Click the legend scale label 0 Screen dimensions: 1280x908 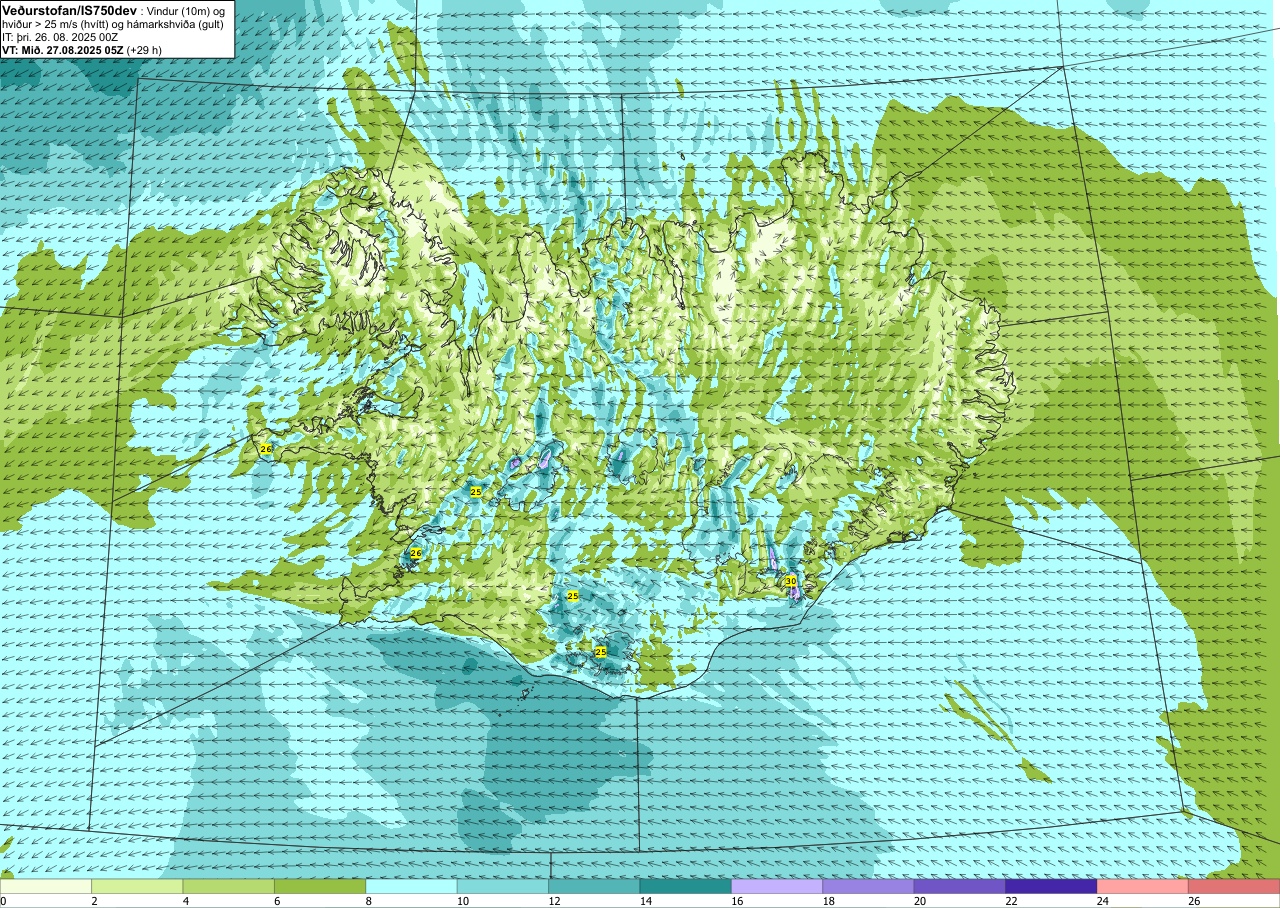[x=3, y=901]
